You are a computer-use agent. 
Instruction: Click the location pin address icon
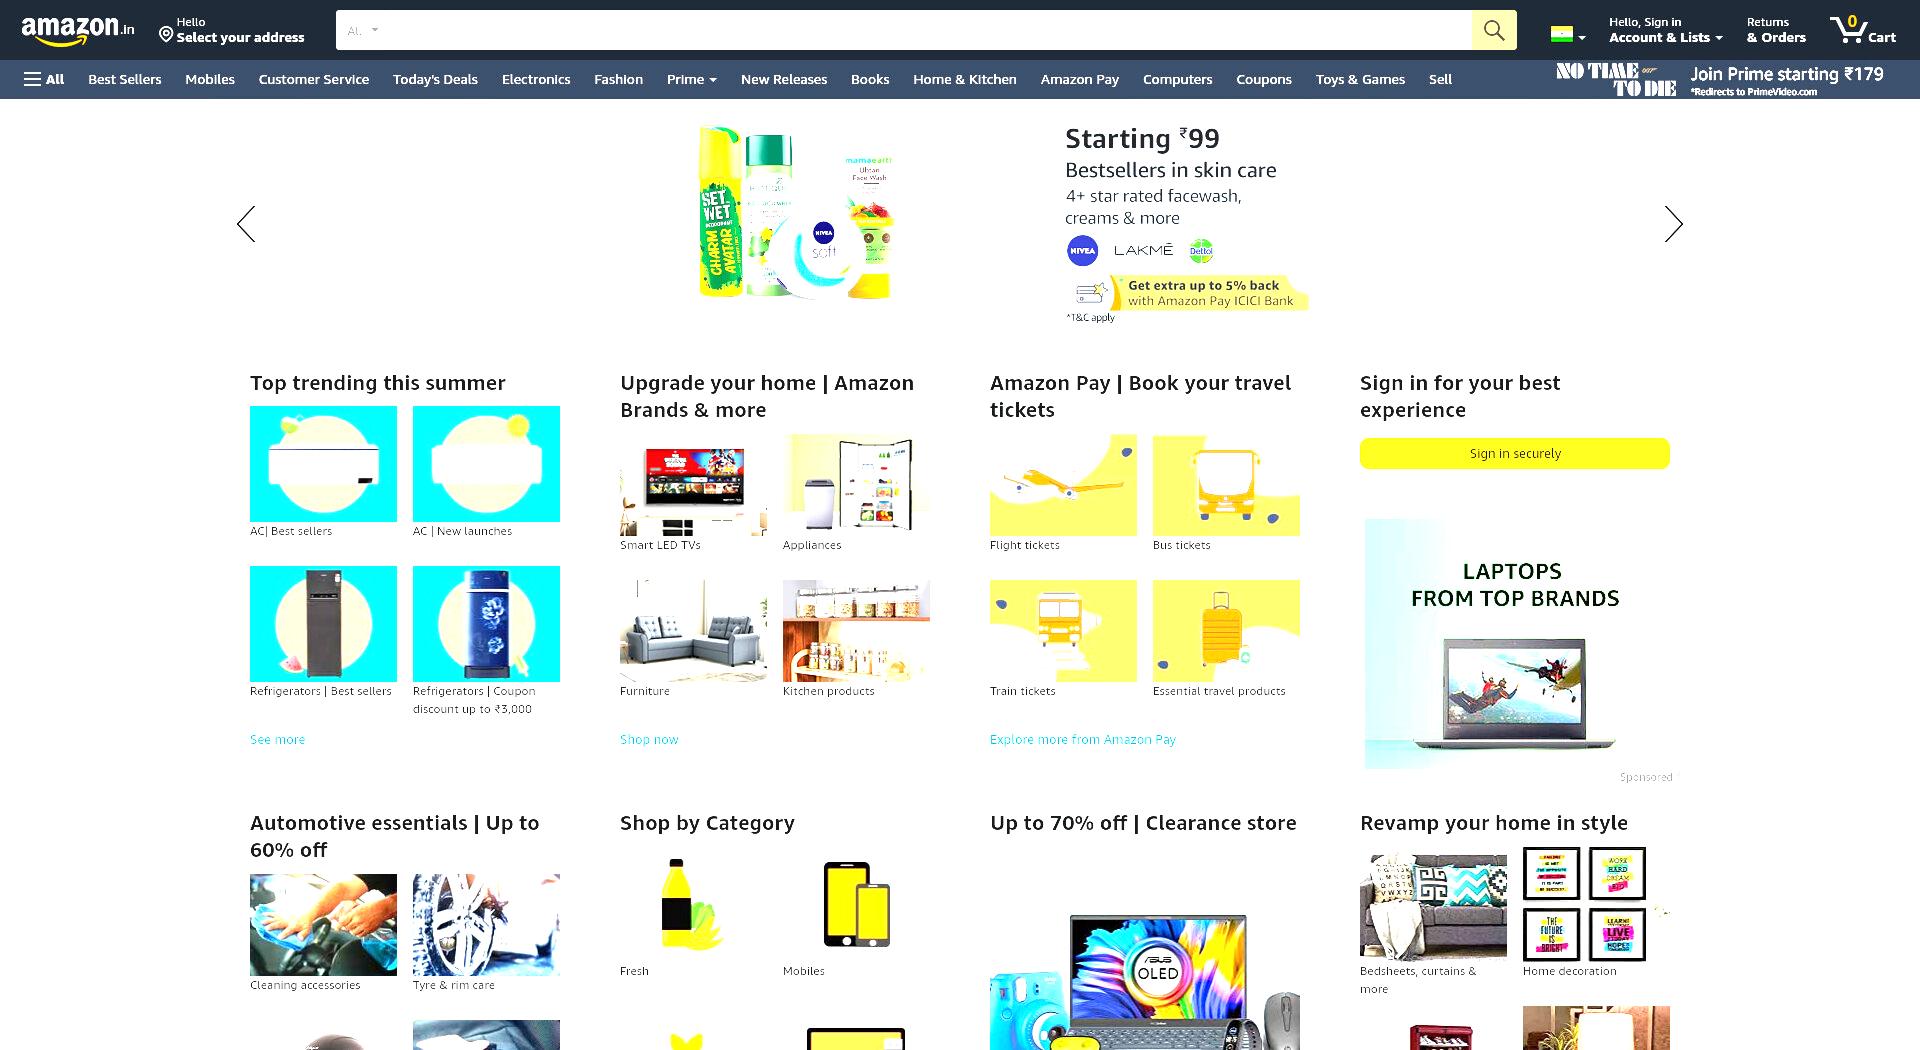[166, 35]
